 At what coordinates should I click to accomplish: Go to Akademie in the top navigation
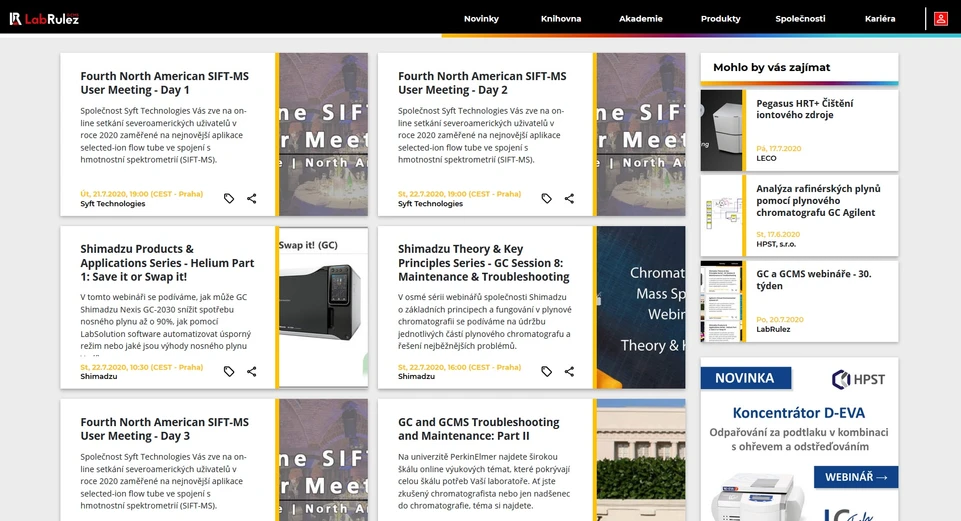pos(641,18)
